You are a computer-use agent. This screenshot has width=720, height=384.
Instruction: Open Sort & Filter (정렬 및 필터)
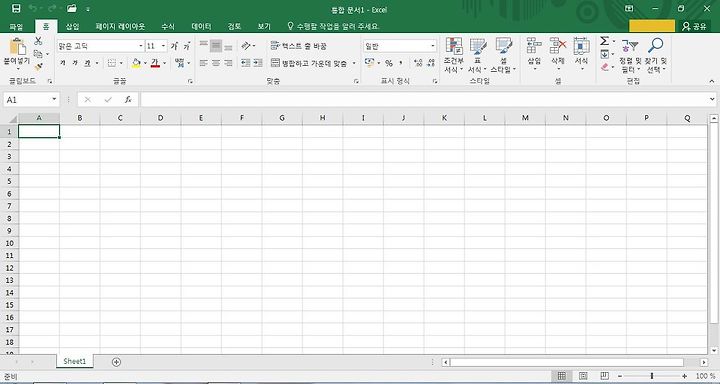(x=630, y=55)
